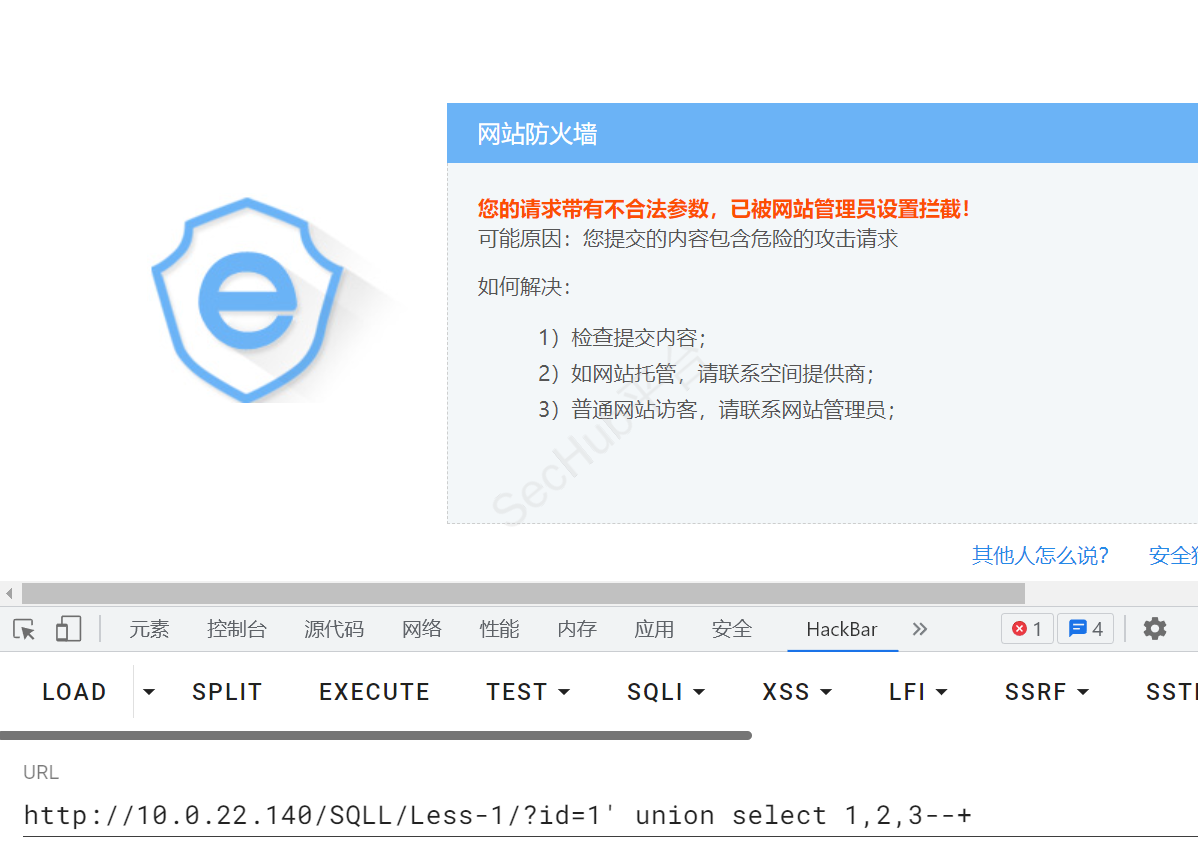Click the red error count badge
The height and width of the screenshot is (867, 1198).
(x=1027, y=629)
